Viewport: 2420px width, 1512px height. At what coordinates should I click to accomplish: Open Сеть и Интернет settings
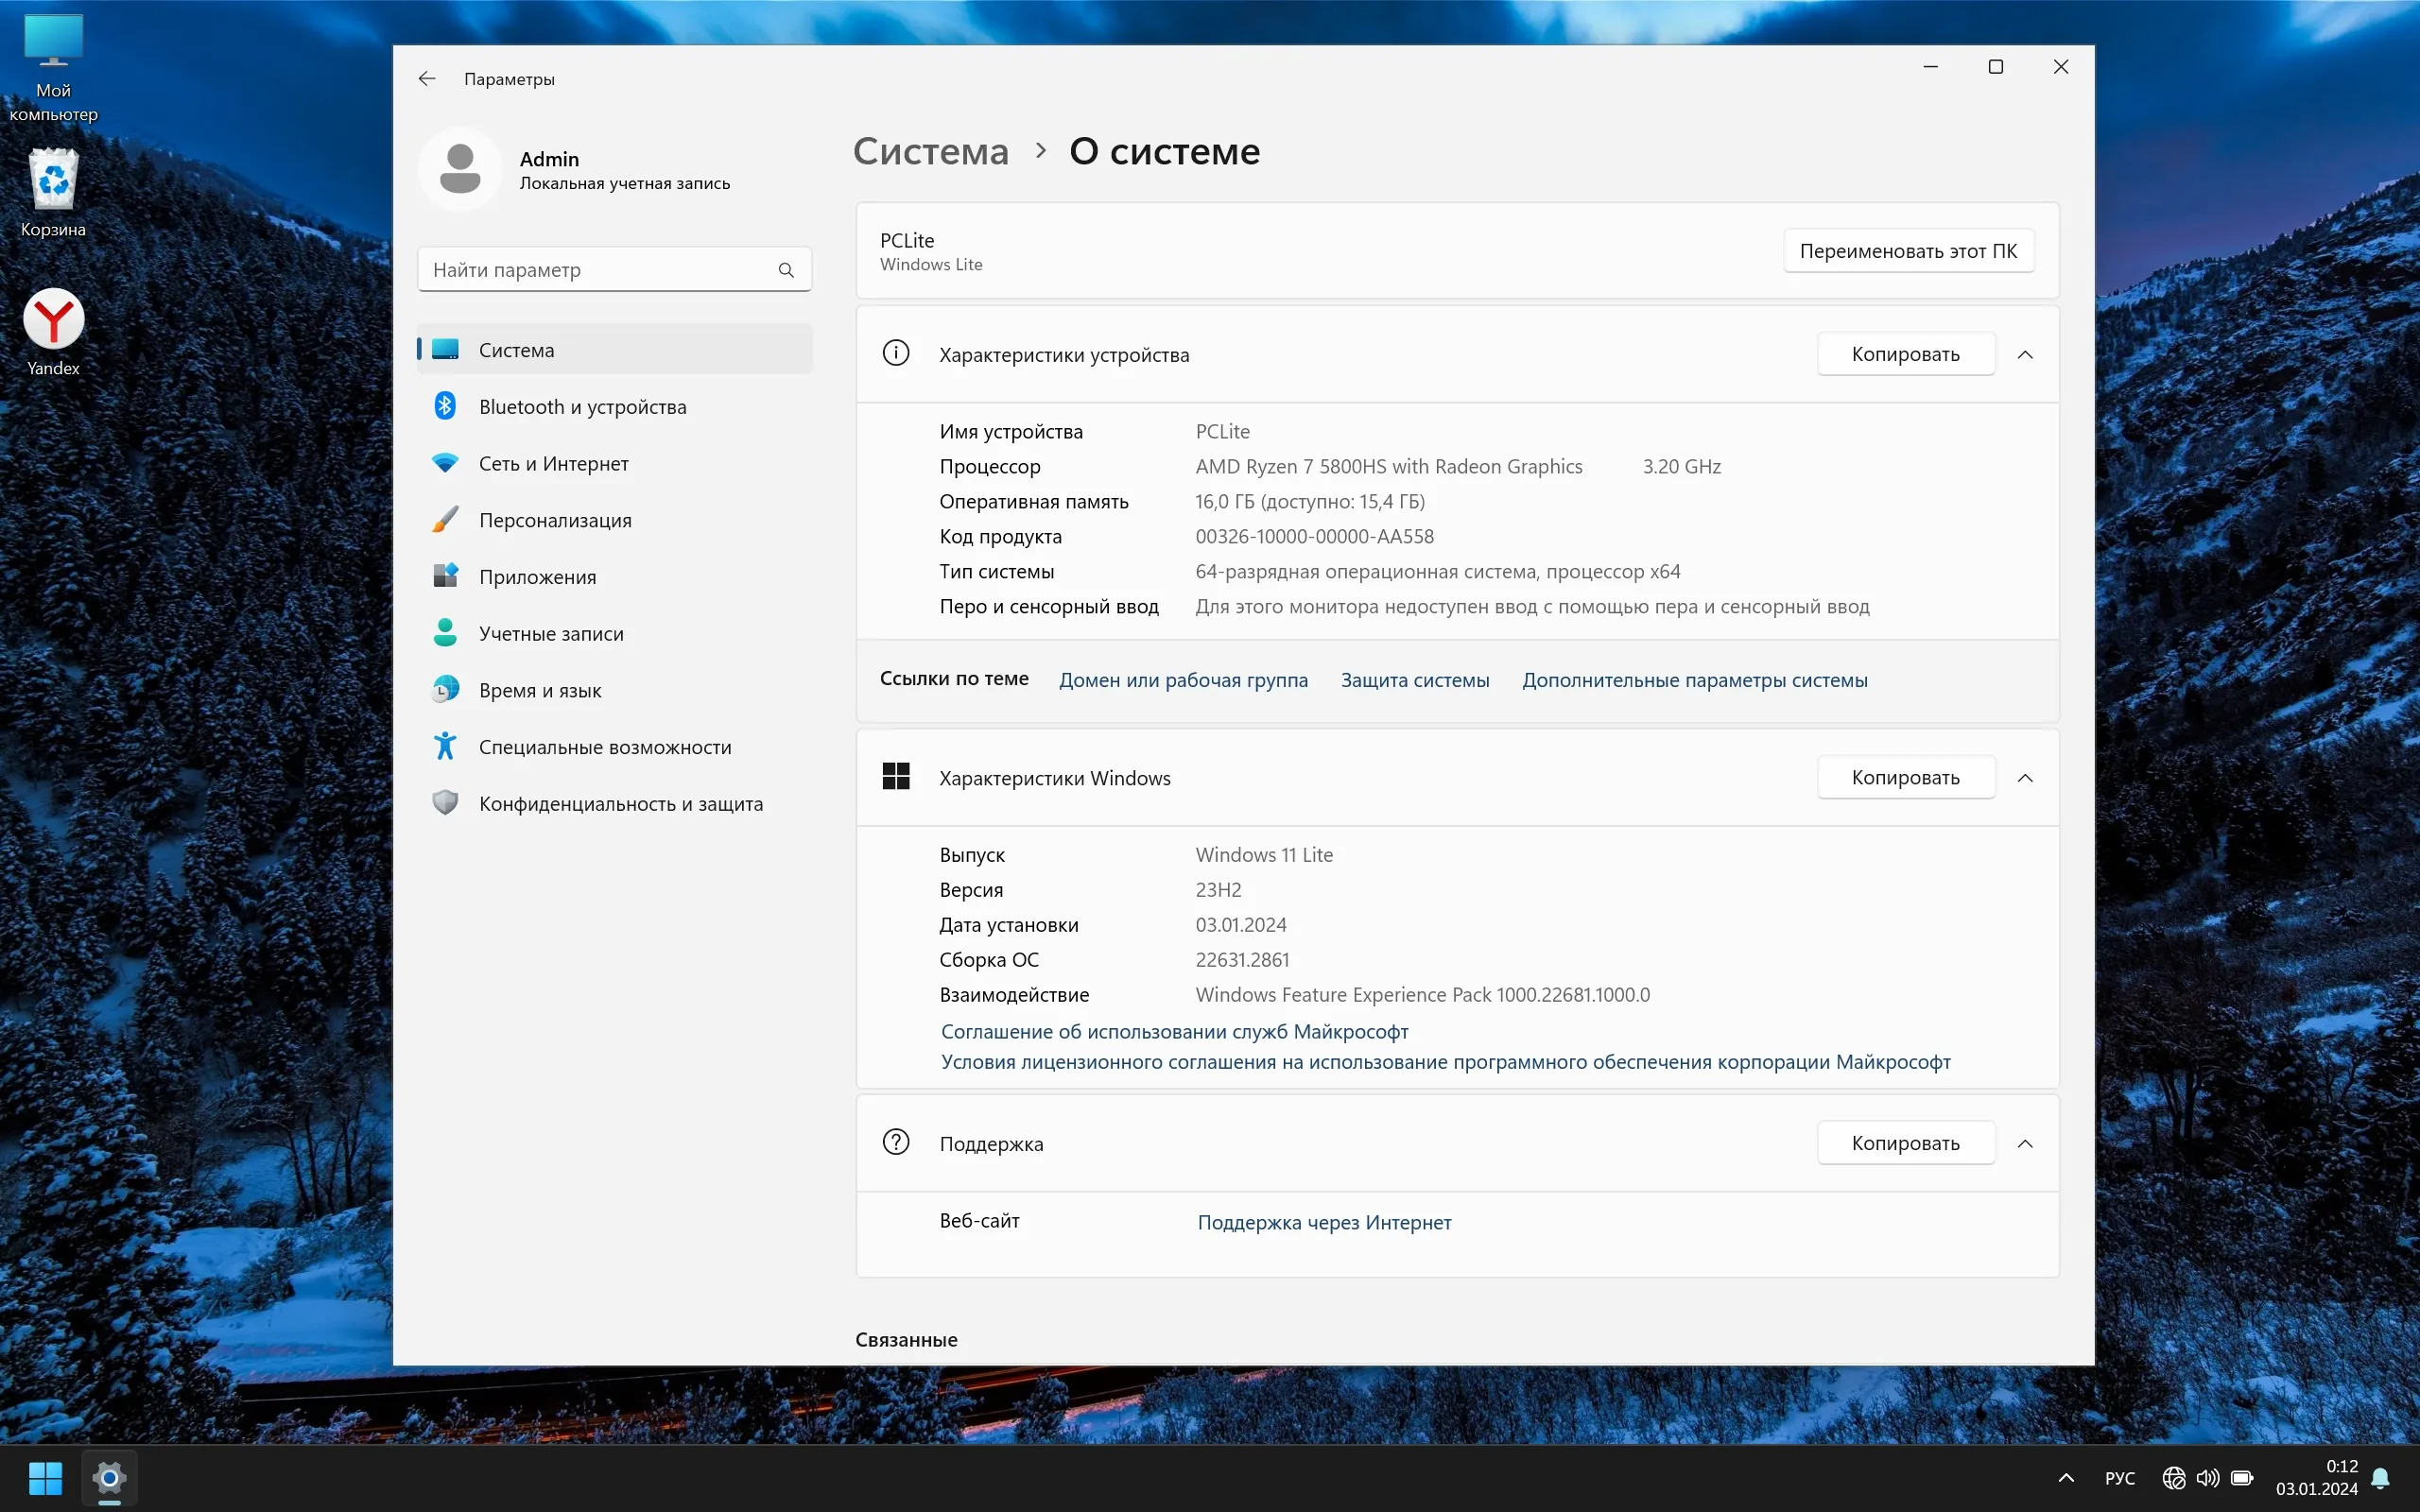pyautogui.click(x=553, y=463)
